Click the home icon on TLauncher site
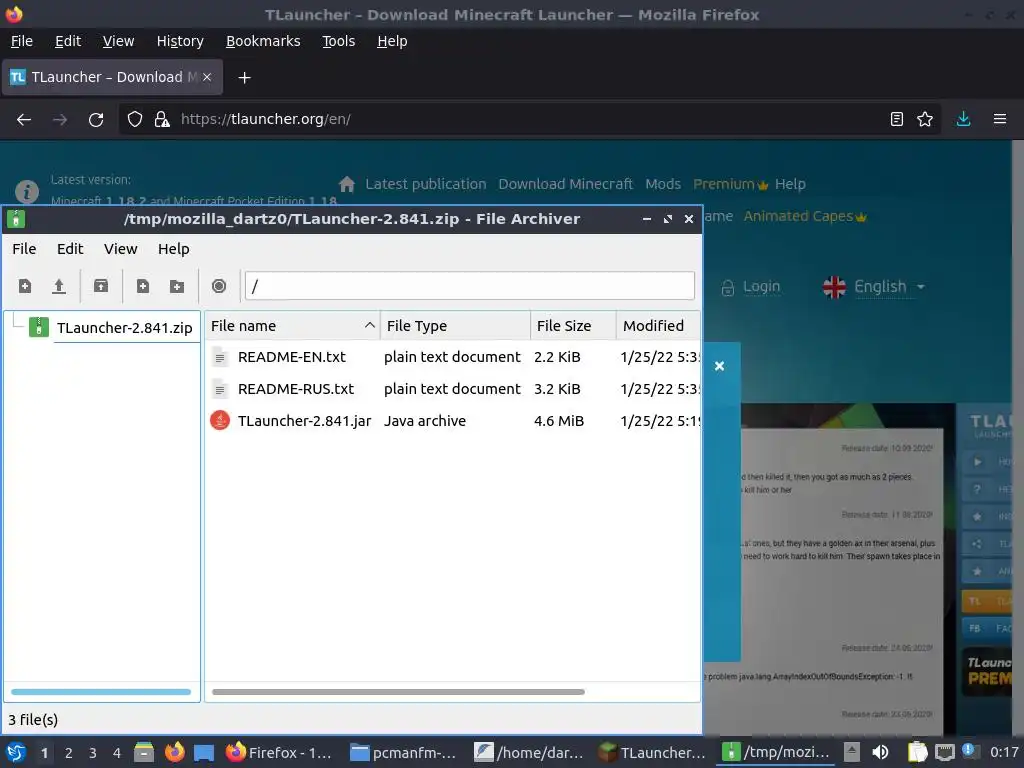This screenshot has height=768, width=1024. click(347, 184)
